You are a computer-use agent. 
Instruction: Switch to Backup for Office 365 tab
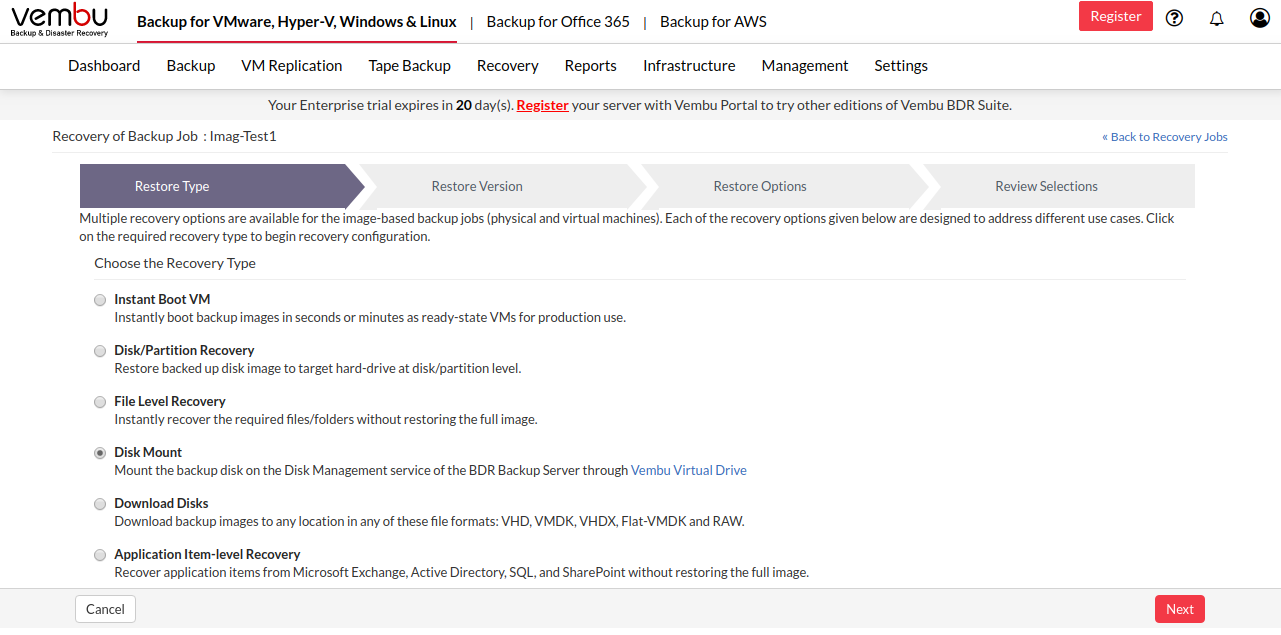558,21
